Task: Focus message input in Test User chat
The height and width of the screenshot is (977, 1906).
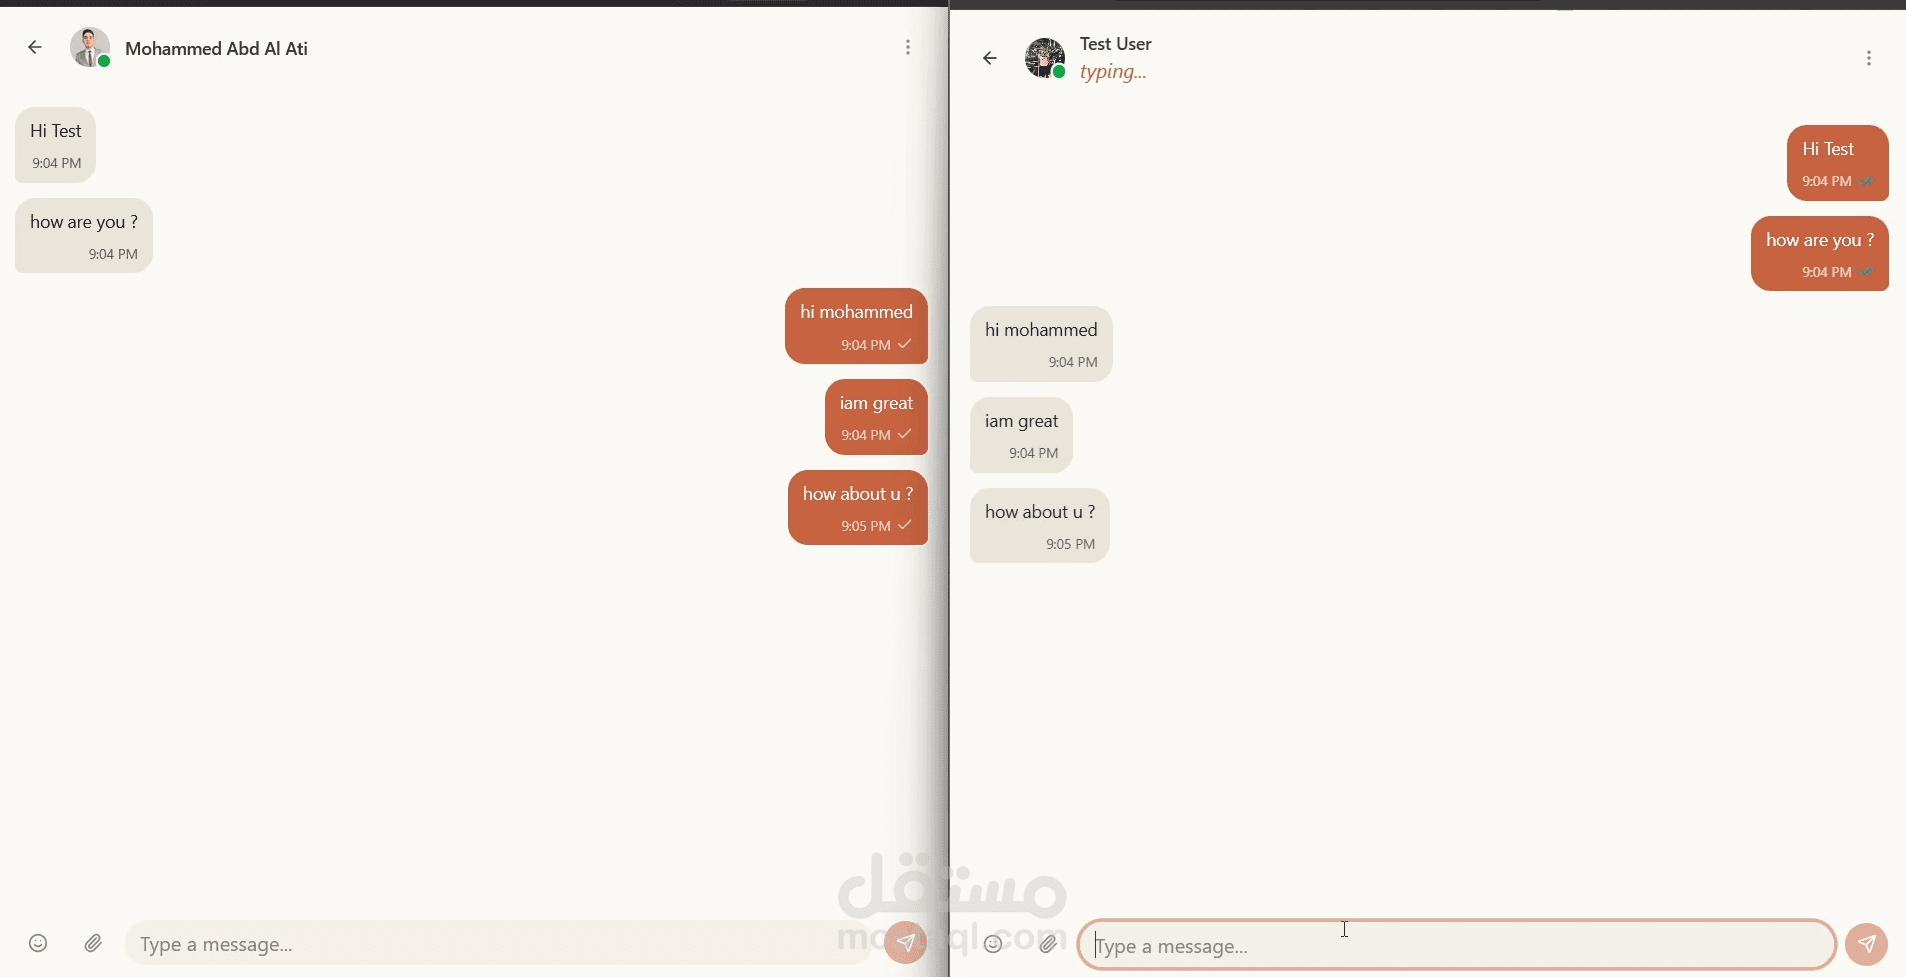Action: [x=1457, y=945]
